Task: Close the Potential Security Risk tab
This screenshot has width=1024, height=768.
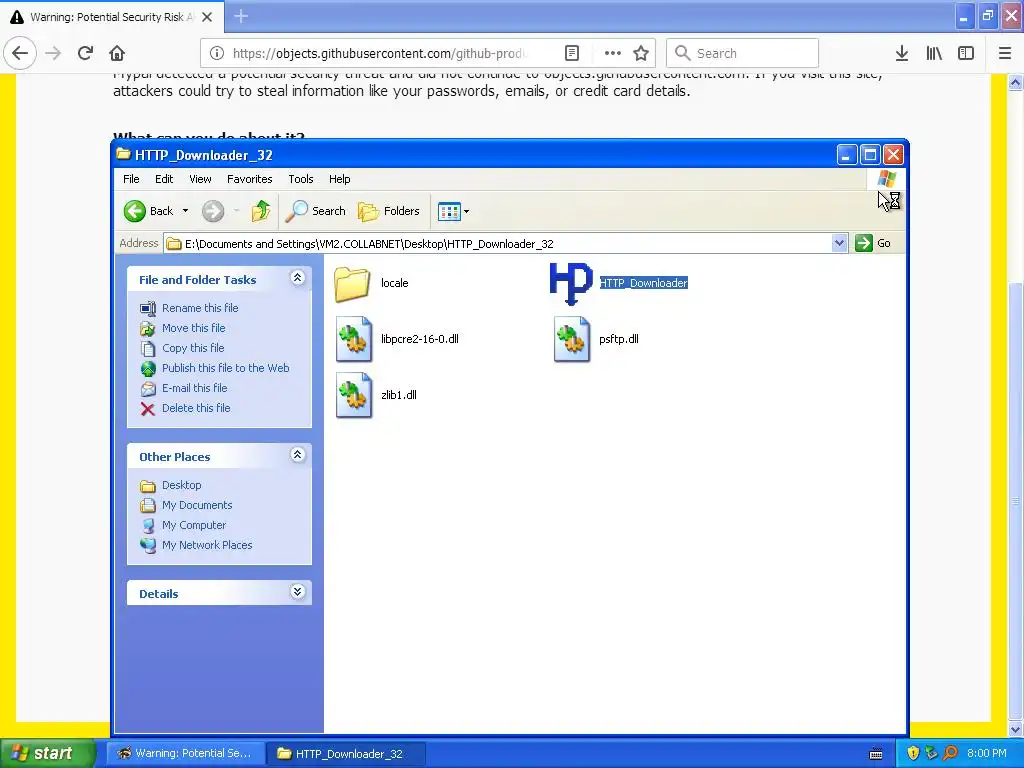Action: (x=207, y=17)
